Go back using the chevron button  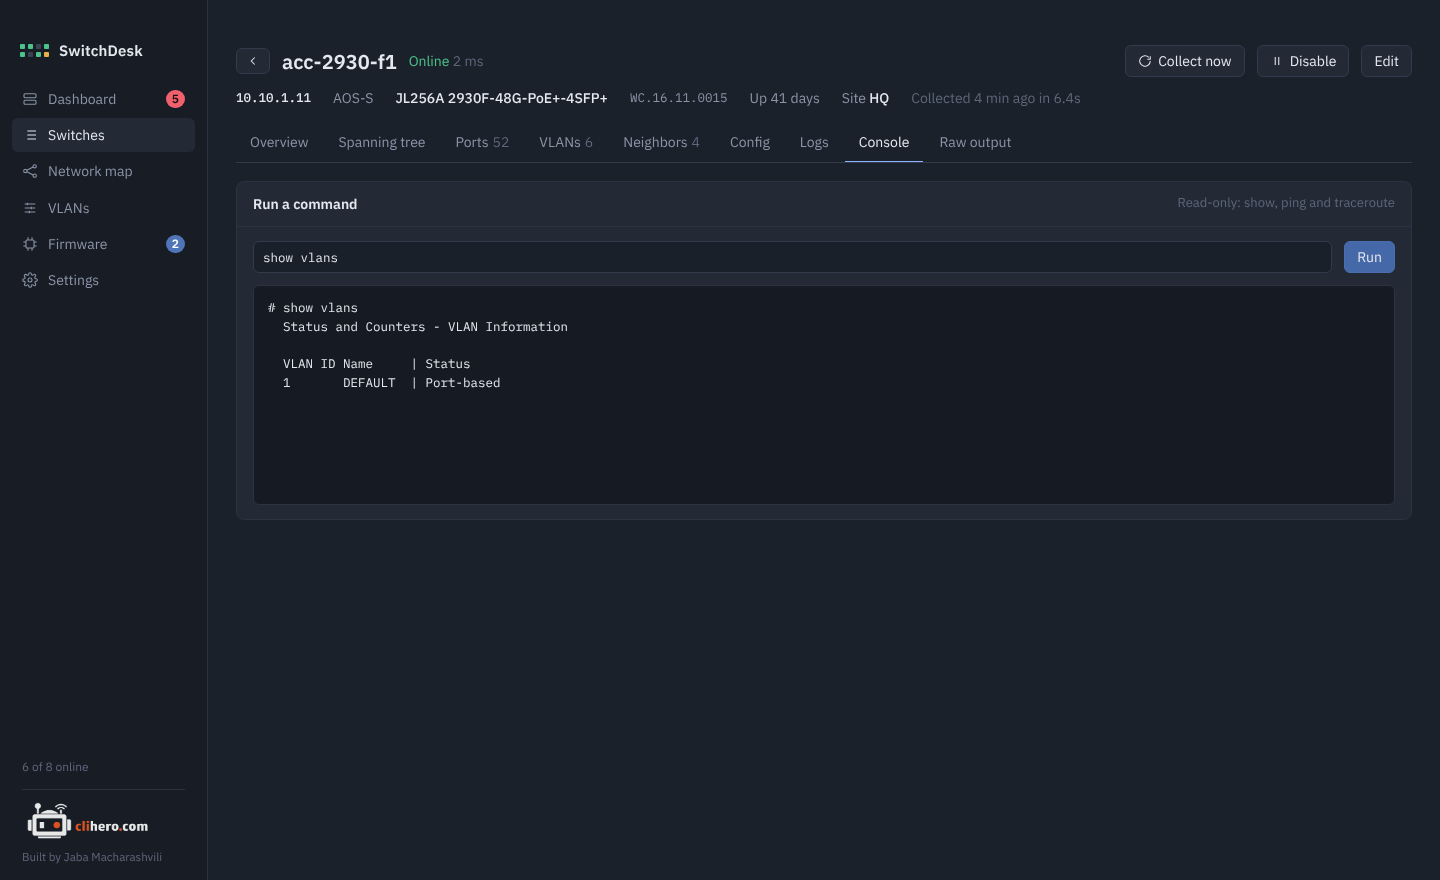253,61
